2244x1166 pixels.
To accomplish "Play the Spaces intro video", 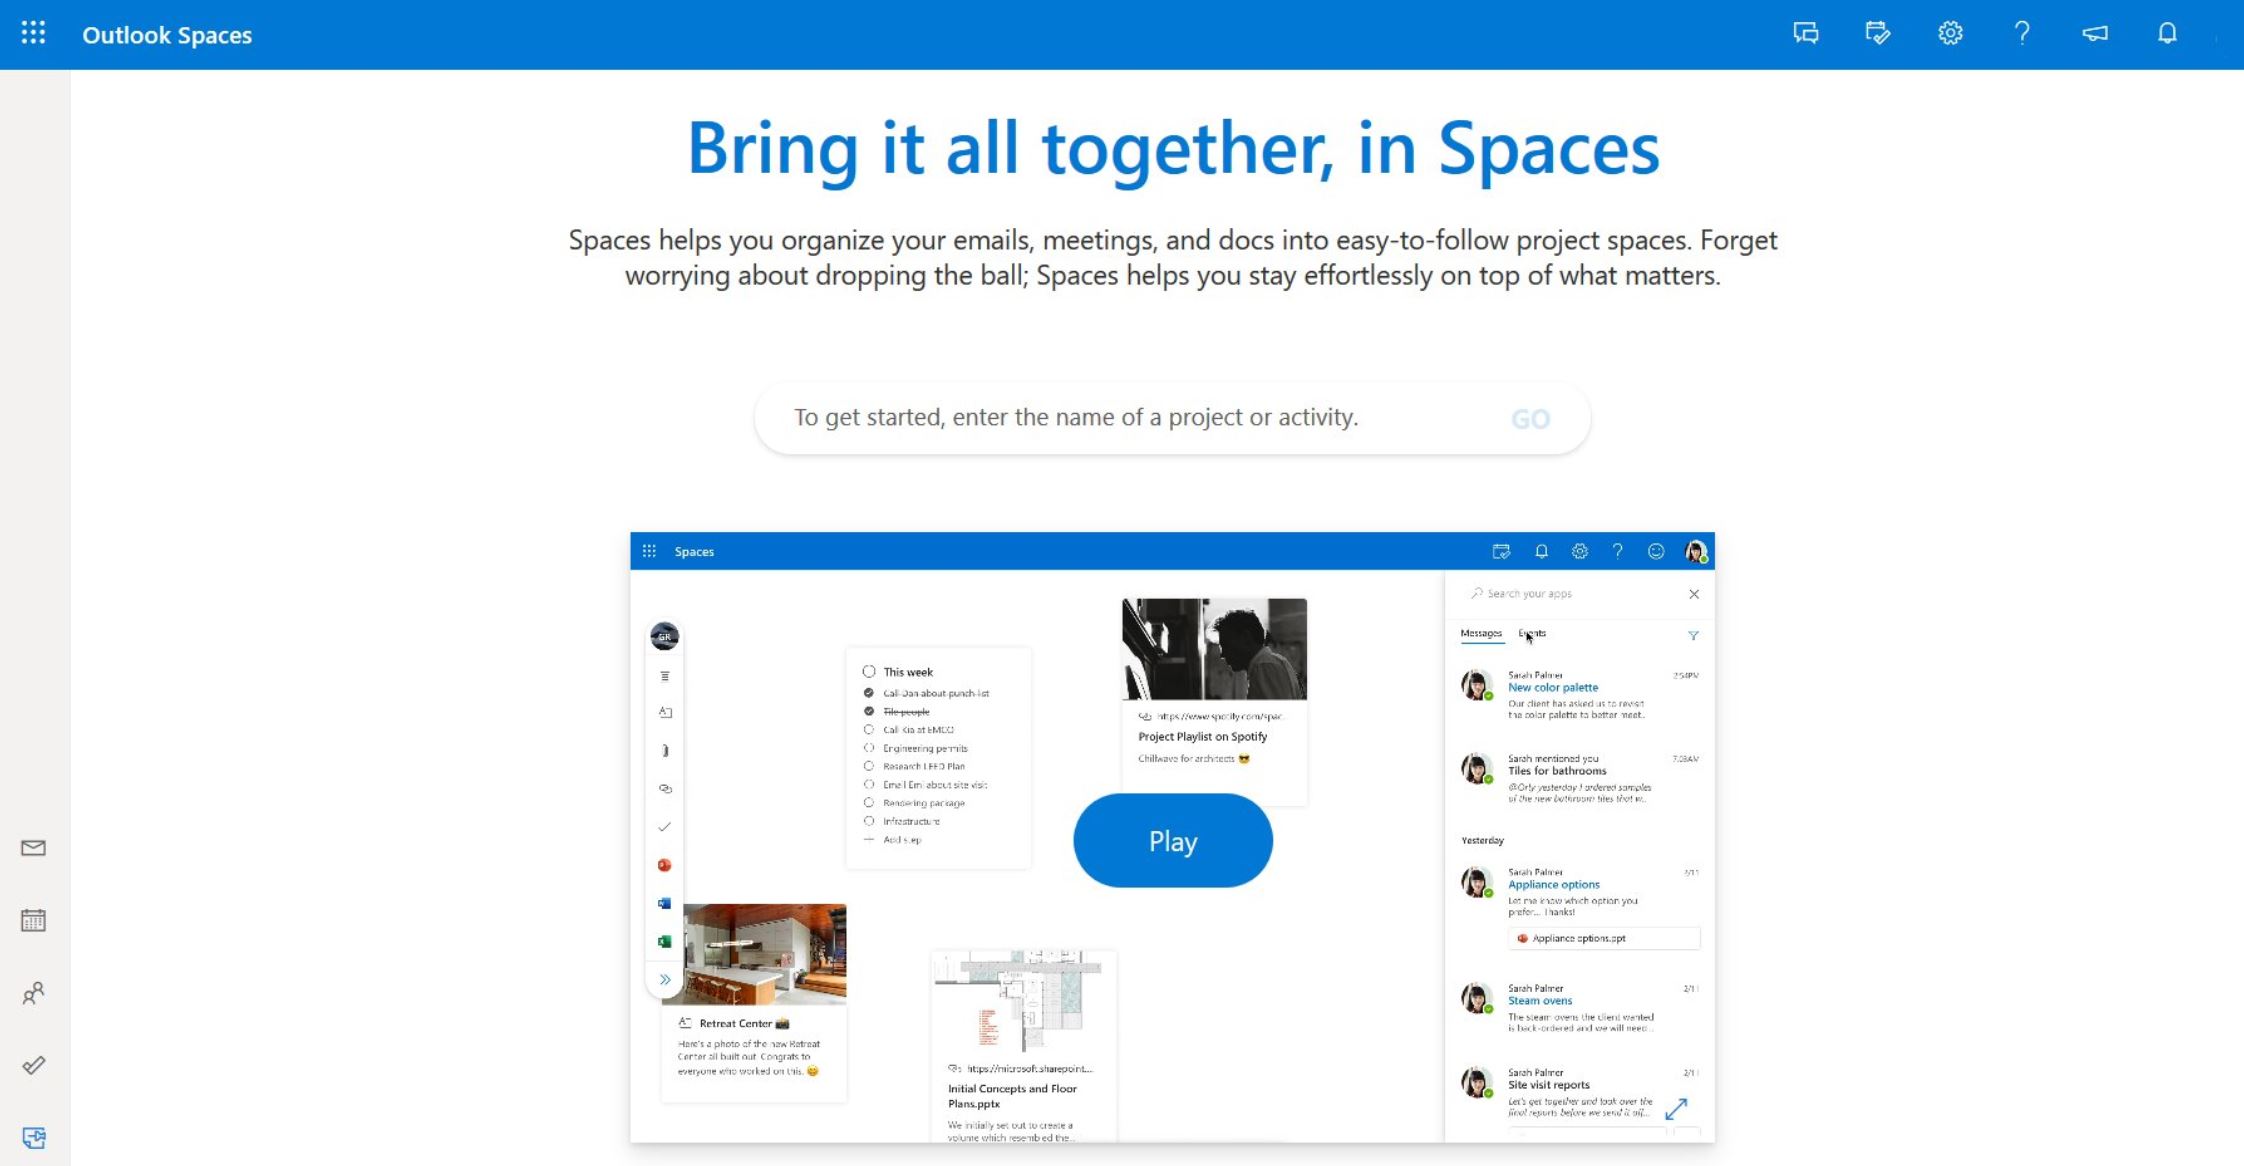I will coord(1172,841).
